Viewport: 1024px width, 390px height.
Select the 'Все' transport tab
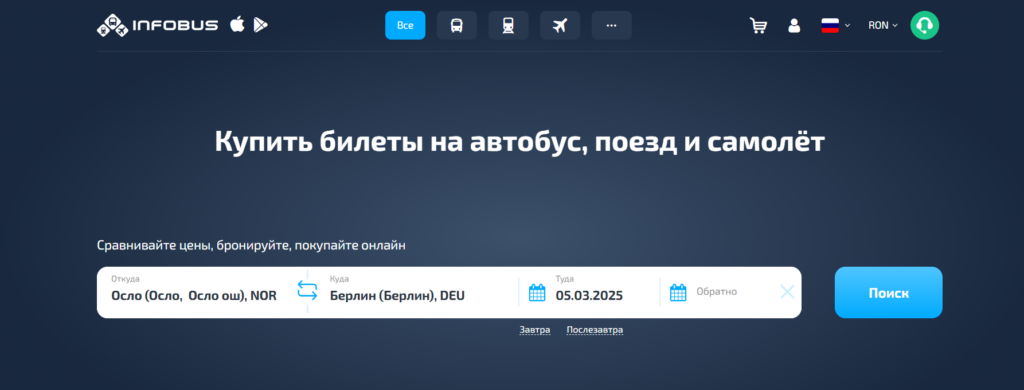pos(405,25)
